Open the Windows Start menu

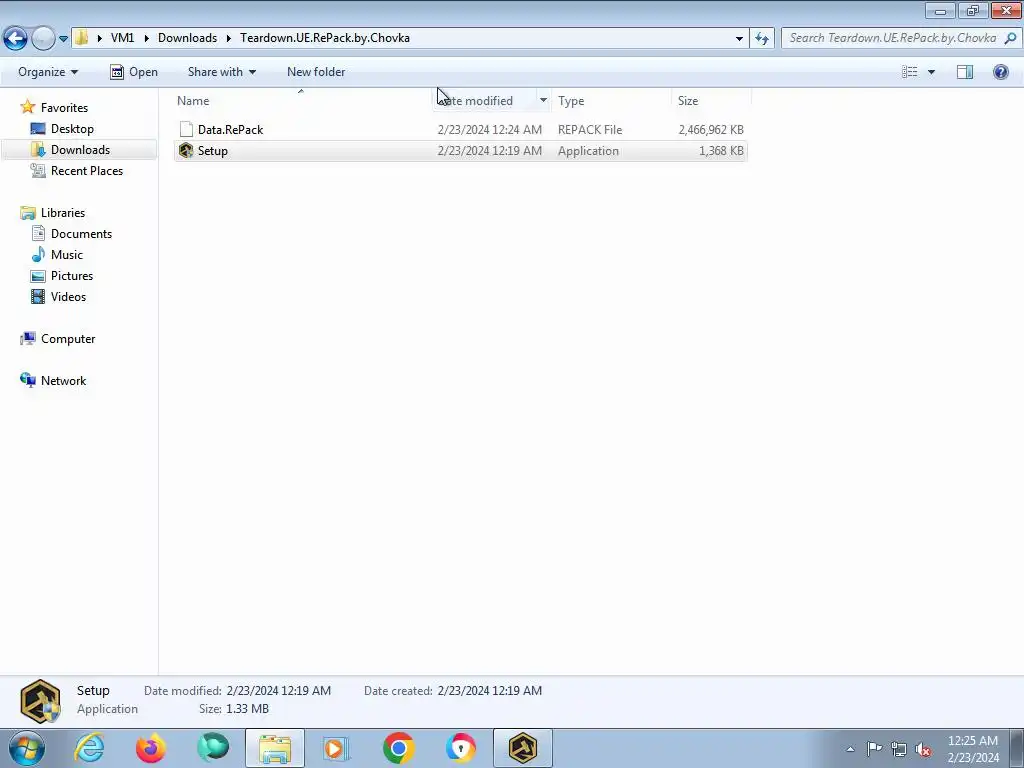tap(27, 748)
